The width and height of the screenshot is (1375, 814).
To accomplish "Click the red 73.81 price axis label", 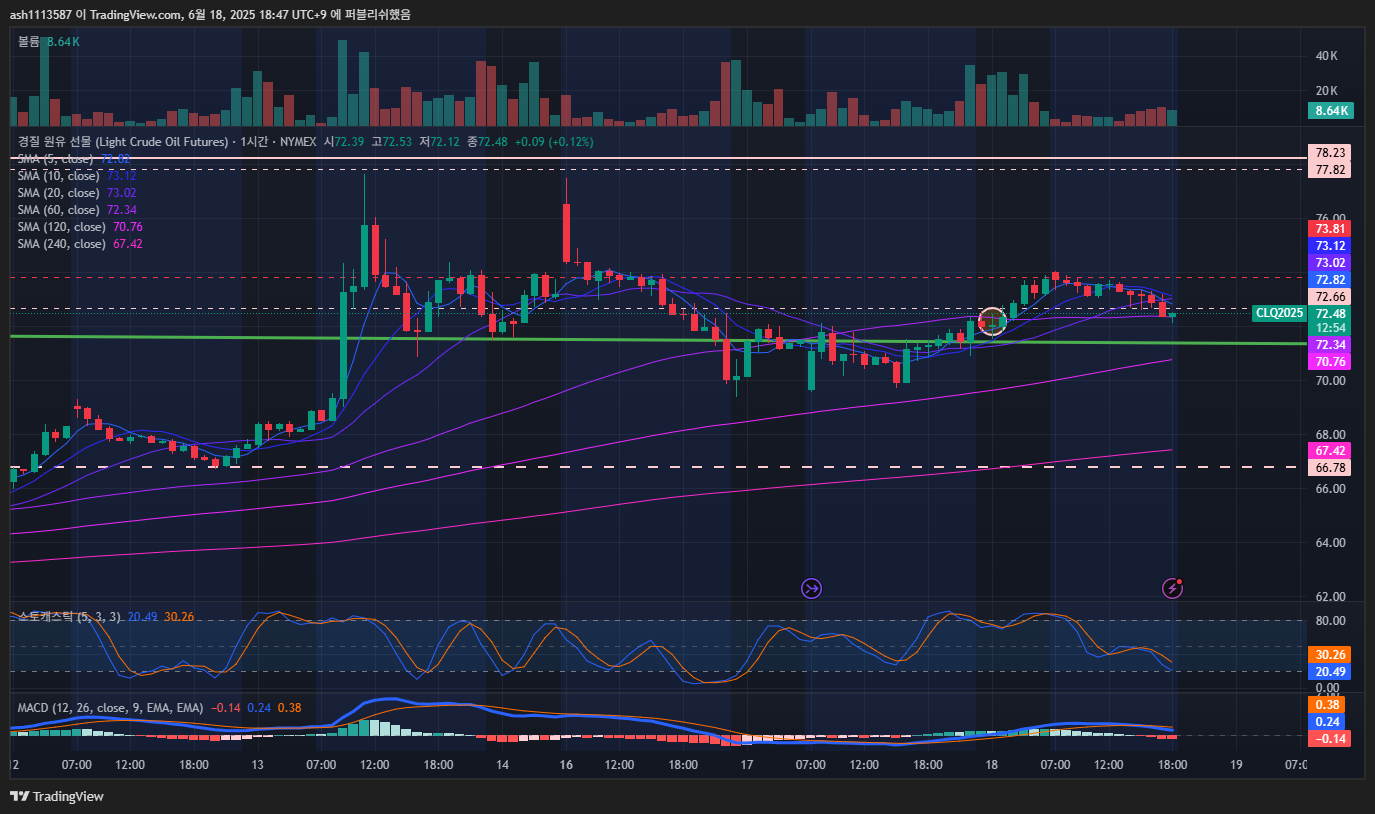I will 1330,228.
